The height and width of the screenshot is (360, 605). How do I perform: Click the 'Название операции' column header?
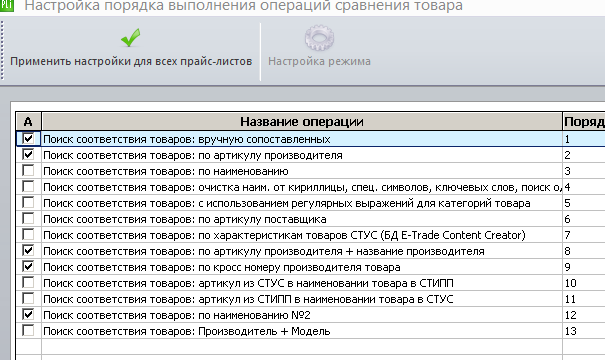pyautogui.click(x=302, y=122)
